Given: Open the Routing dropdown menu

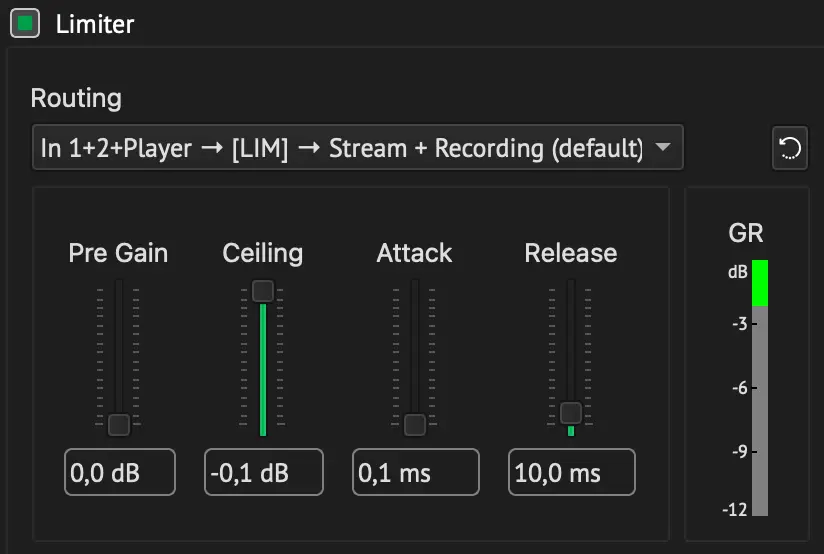Looking at the screenshot, I should point(357,147).
